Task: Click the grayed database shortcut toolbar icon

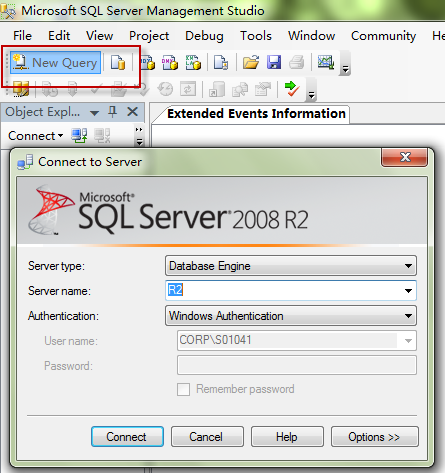Action: tap(217, 89)
